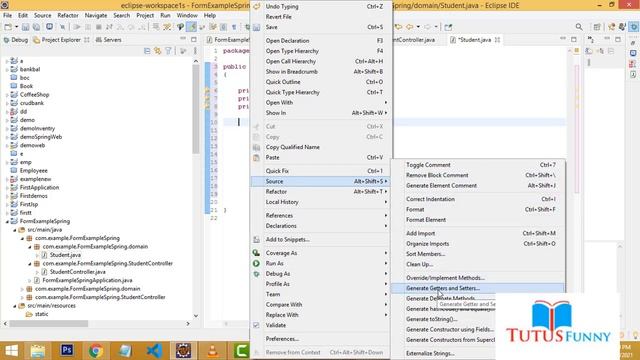The width and height of the screenshot is (640, 360).
Task: Select StudentController.java in tree
Action: (x=78, y=272)
